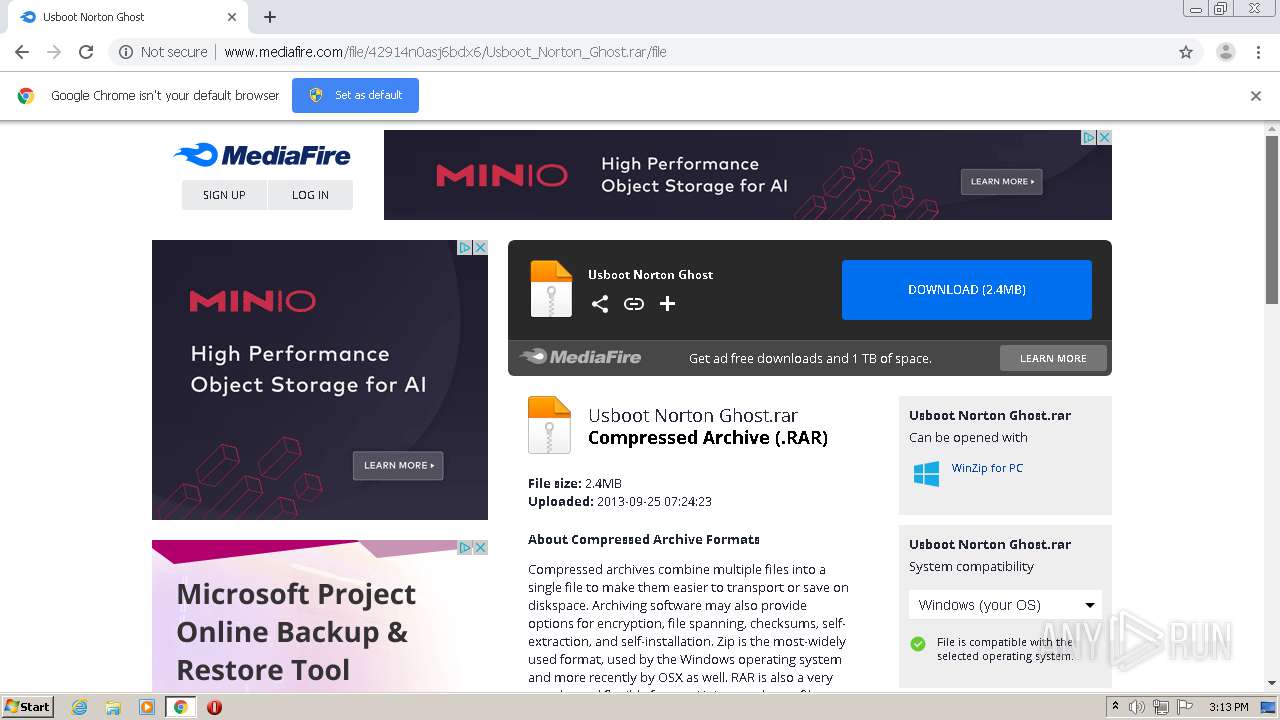Open the Chrome three-dot menu
The image size is (1280, 720).
point(1258,52)
